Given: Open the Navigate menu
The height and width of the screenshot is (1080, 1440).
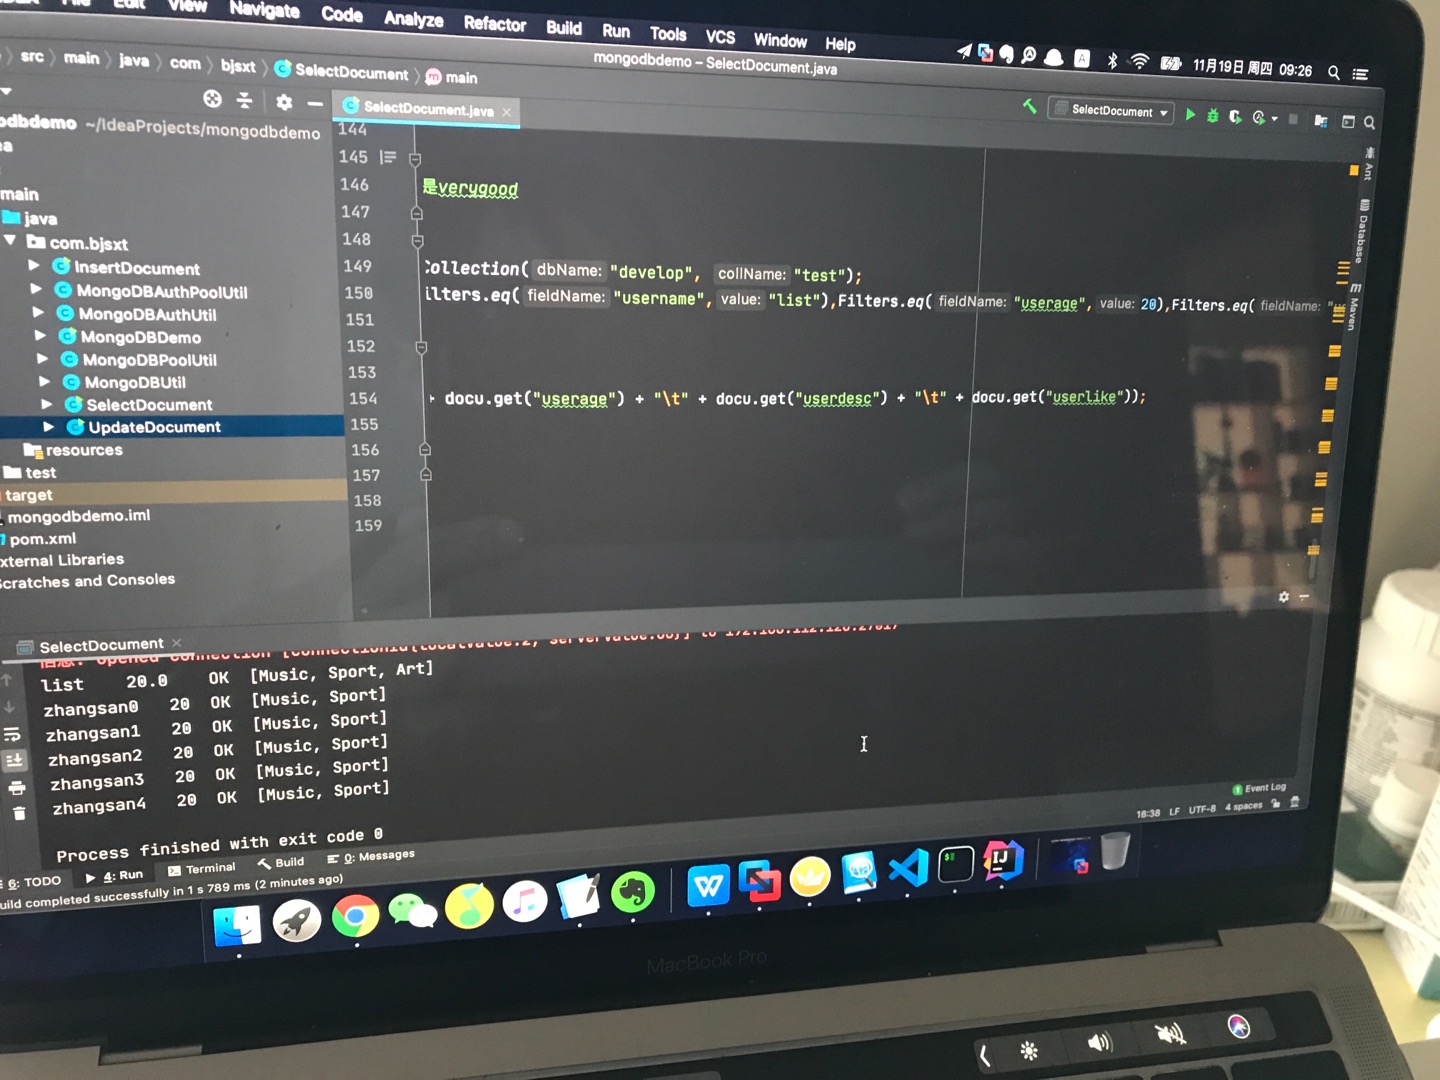Looking at the screenshot, I should click(x=264, y=10).
